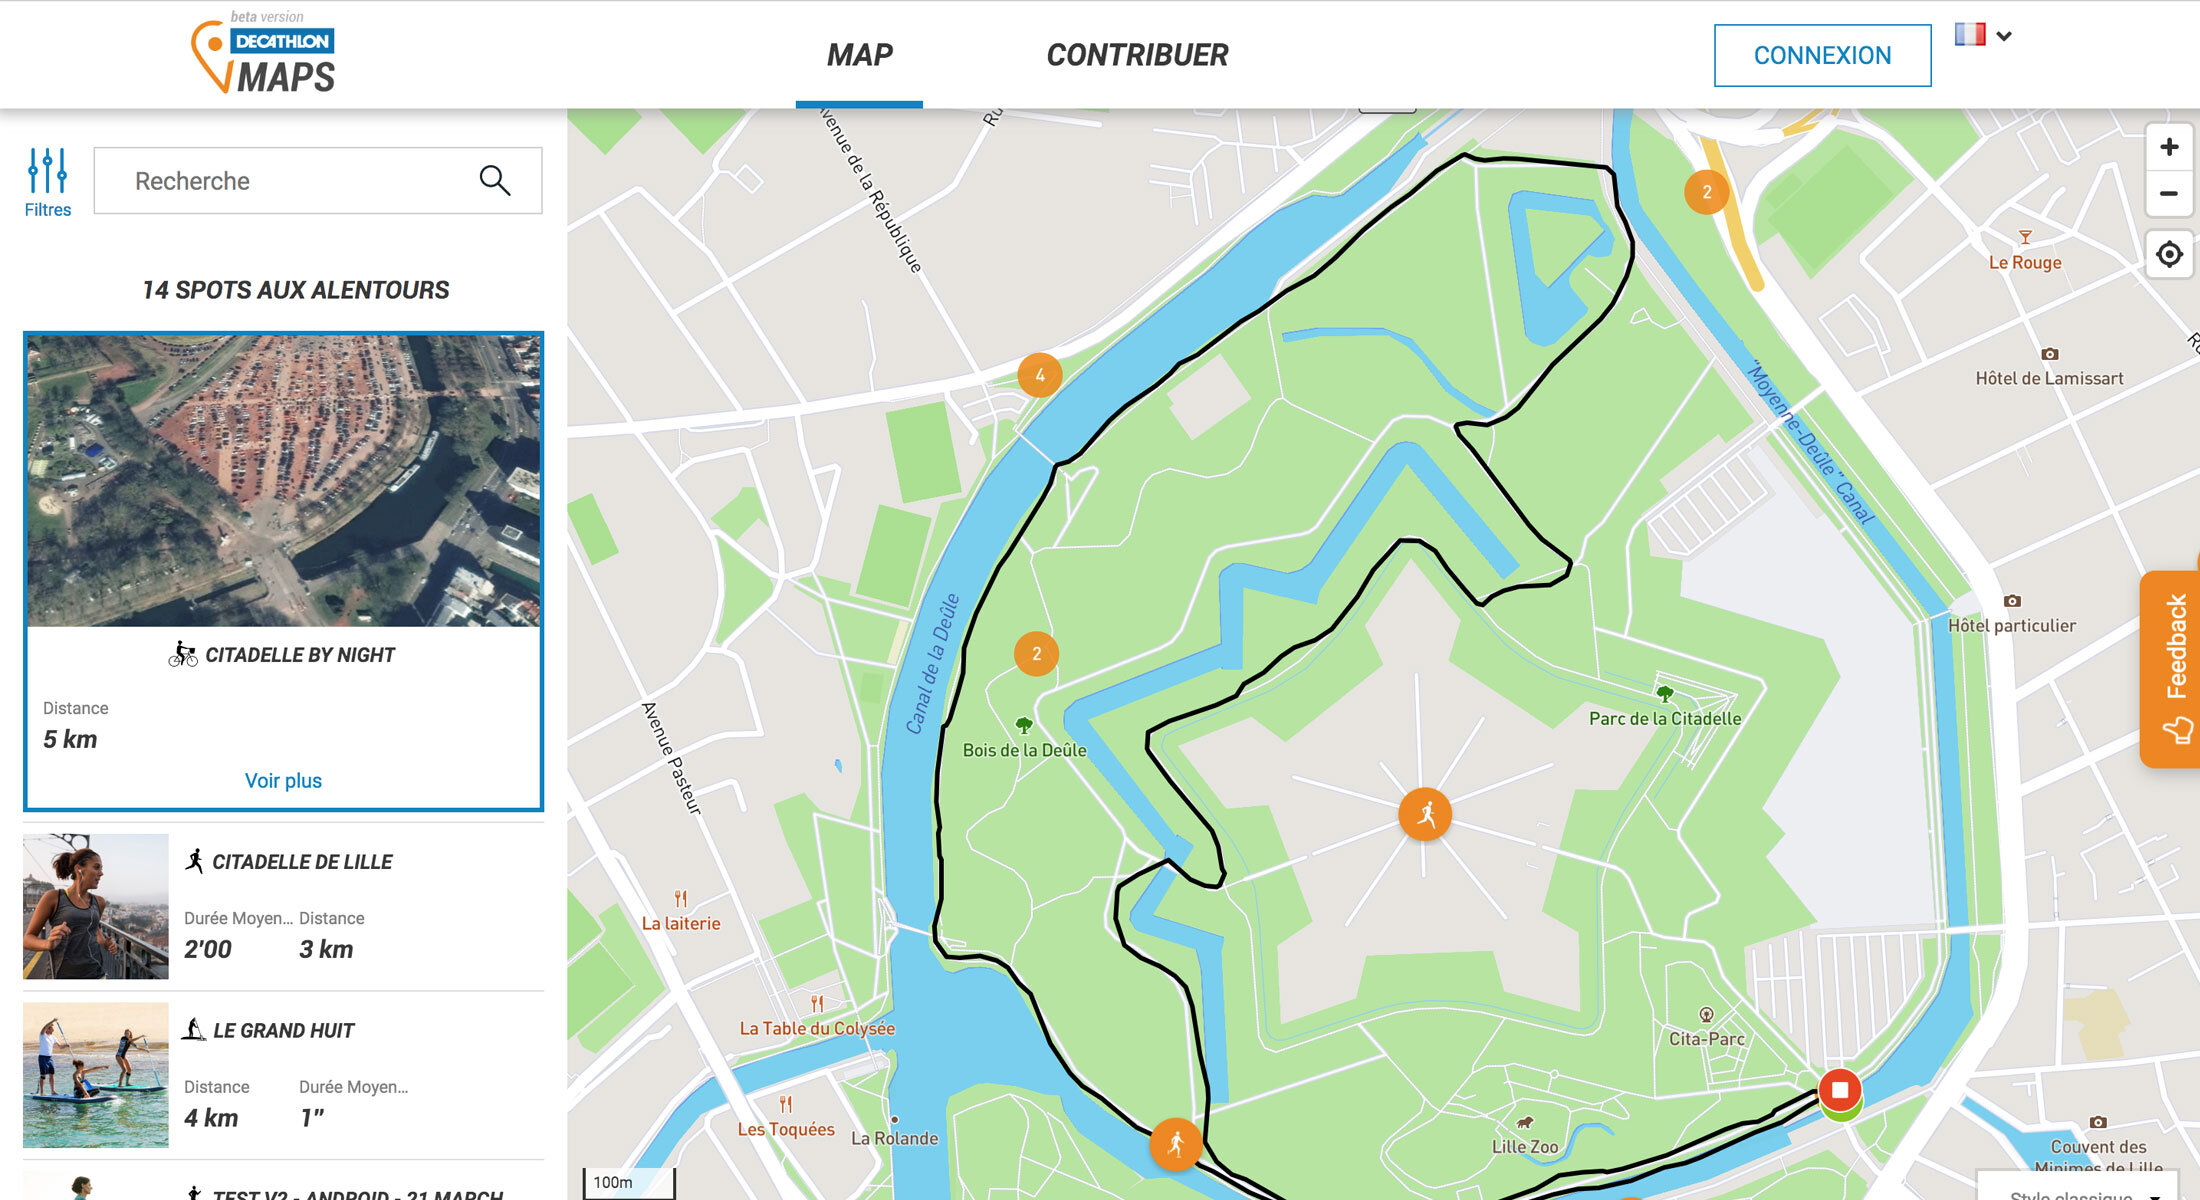Click the search magnifier icon
The width and height of the screenshot is (2200, 1200).
tap(496, 180)
